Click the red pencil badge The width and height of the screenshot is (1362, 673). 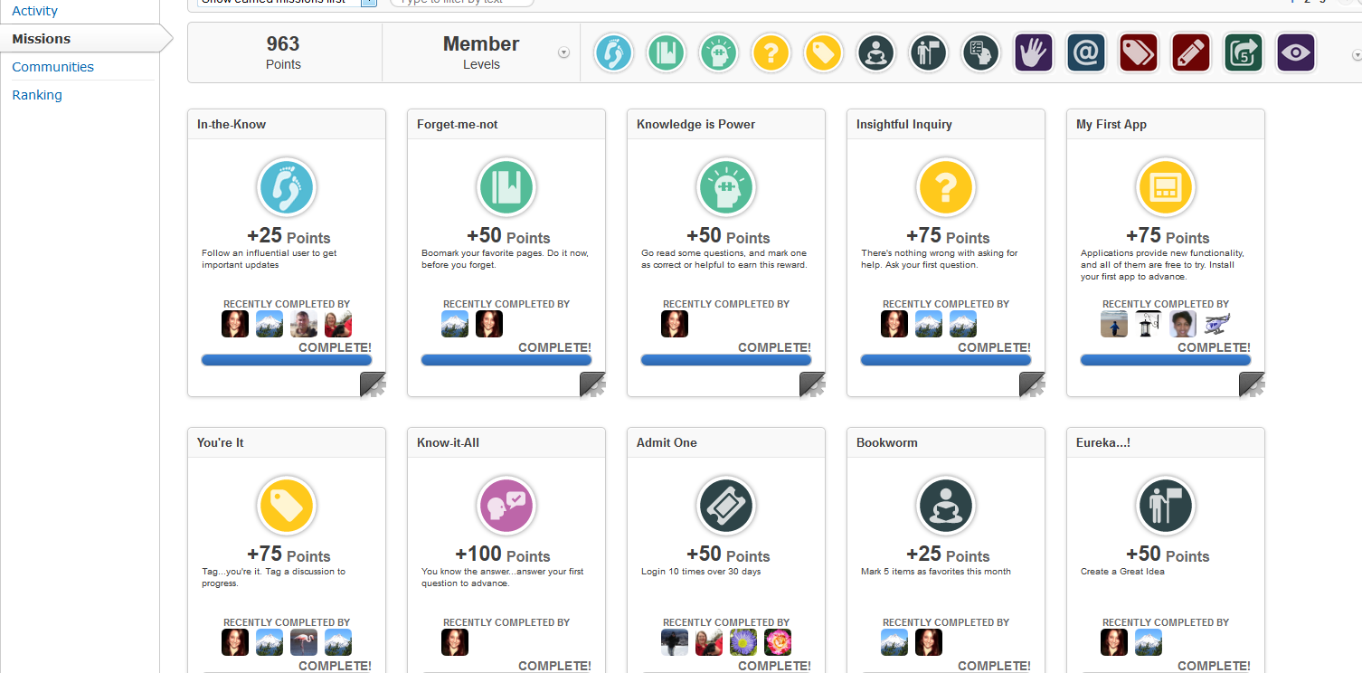click(1191, 53)
